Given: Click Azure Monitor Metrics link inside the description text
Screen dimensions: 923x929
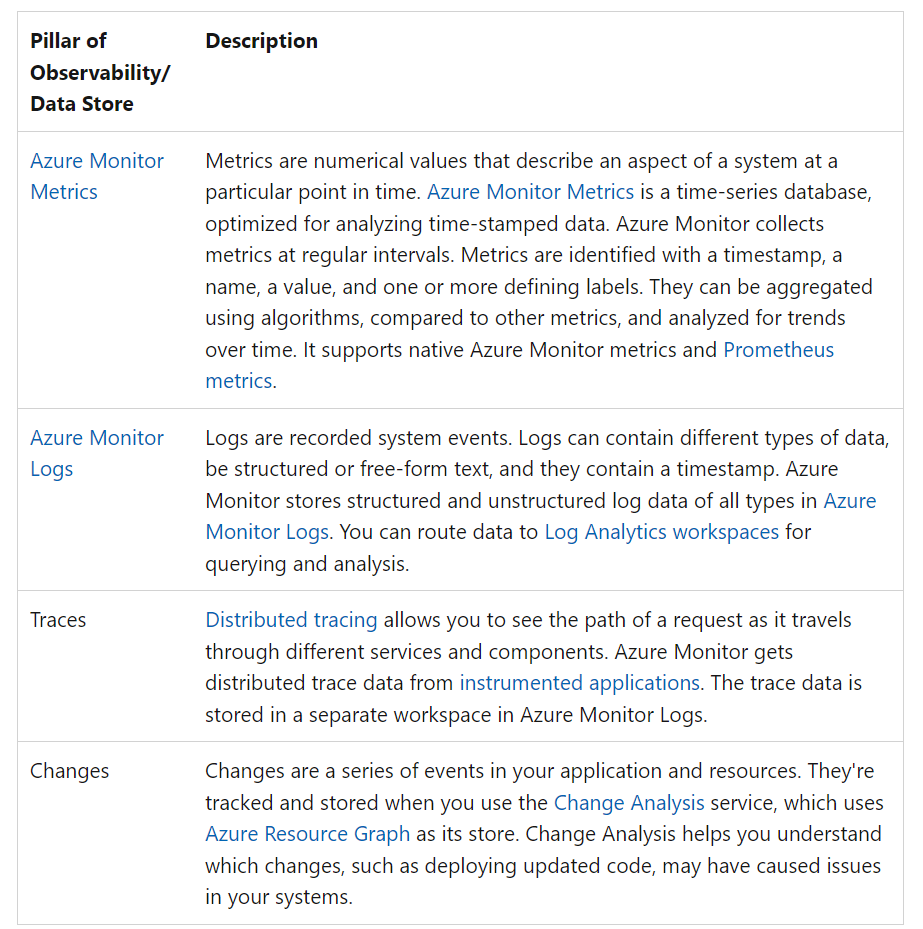Looking at the screenshot, I should point(530,192).
